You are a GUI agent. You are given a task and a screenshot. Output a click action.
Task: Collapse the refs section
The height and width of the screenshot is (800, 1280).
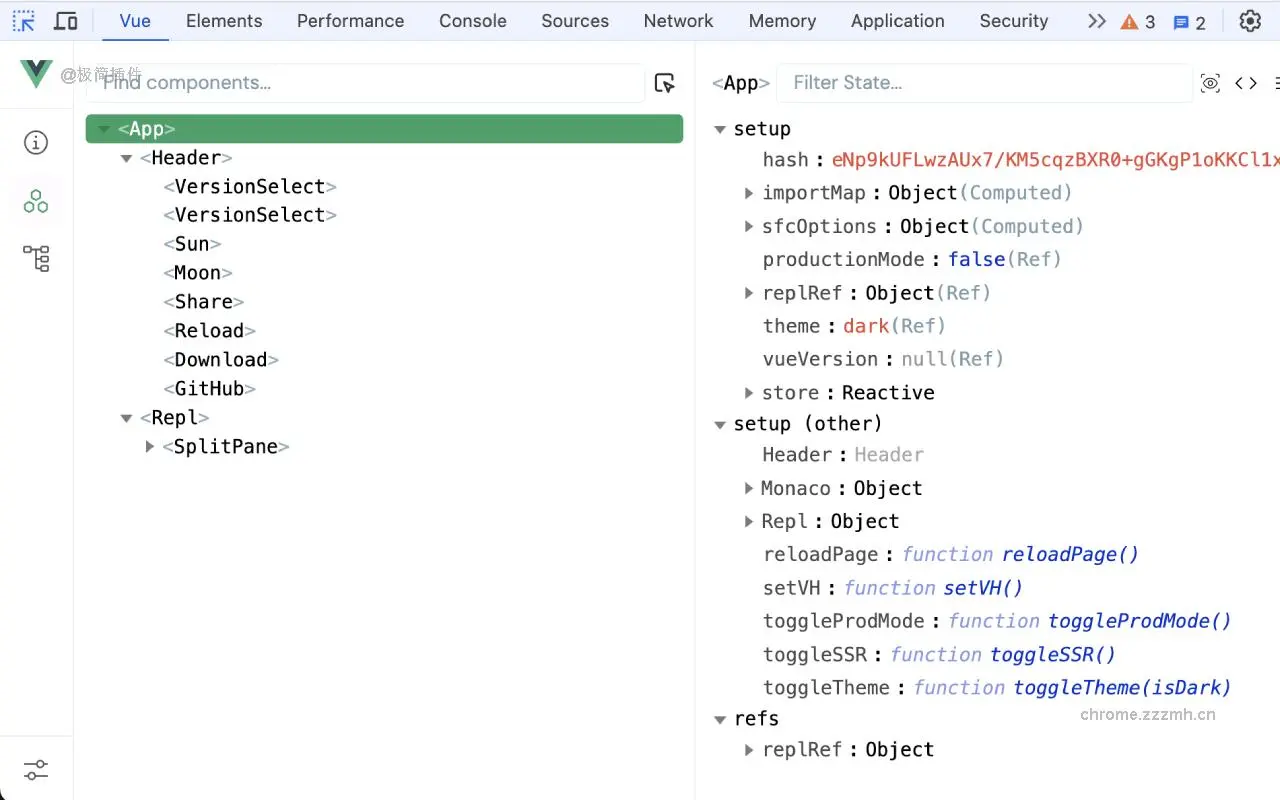[x=720, y=719]
